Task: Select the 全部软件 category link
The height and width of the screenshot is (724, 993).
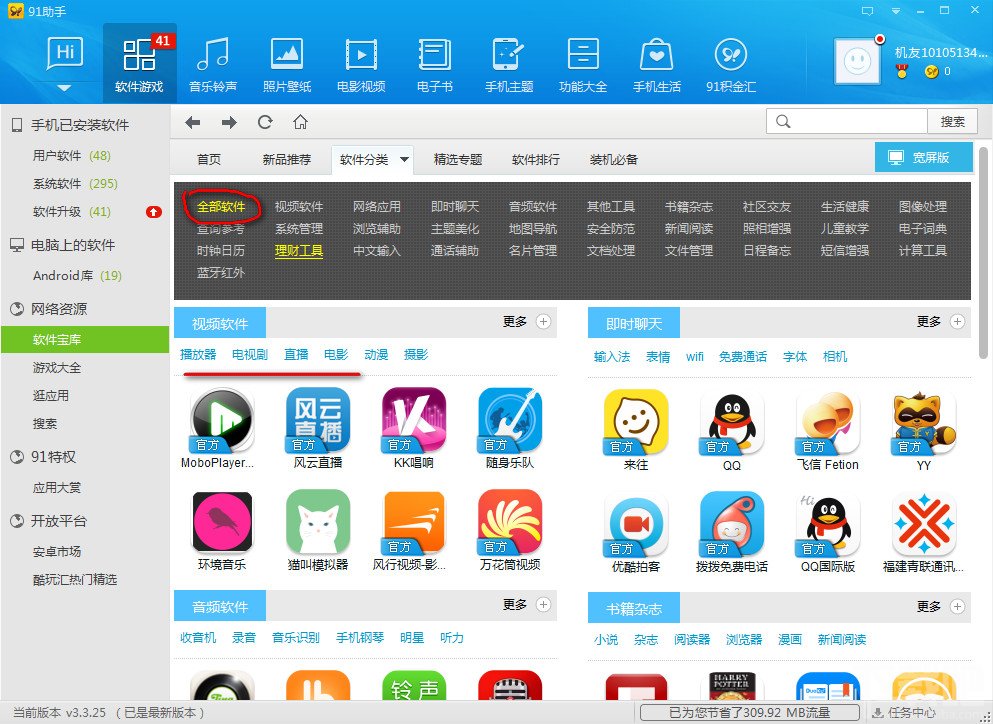Action: click(x=221, y=206)
